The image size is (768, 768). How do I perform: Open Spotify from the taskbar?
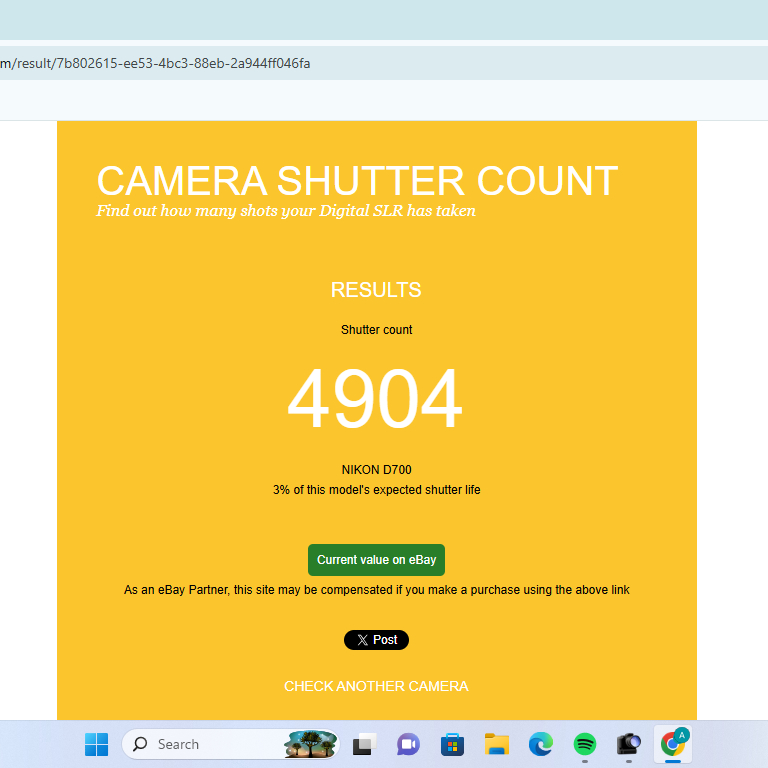pyautogui.click(x=585, y=744)
